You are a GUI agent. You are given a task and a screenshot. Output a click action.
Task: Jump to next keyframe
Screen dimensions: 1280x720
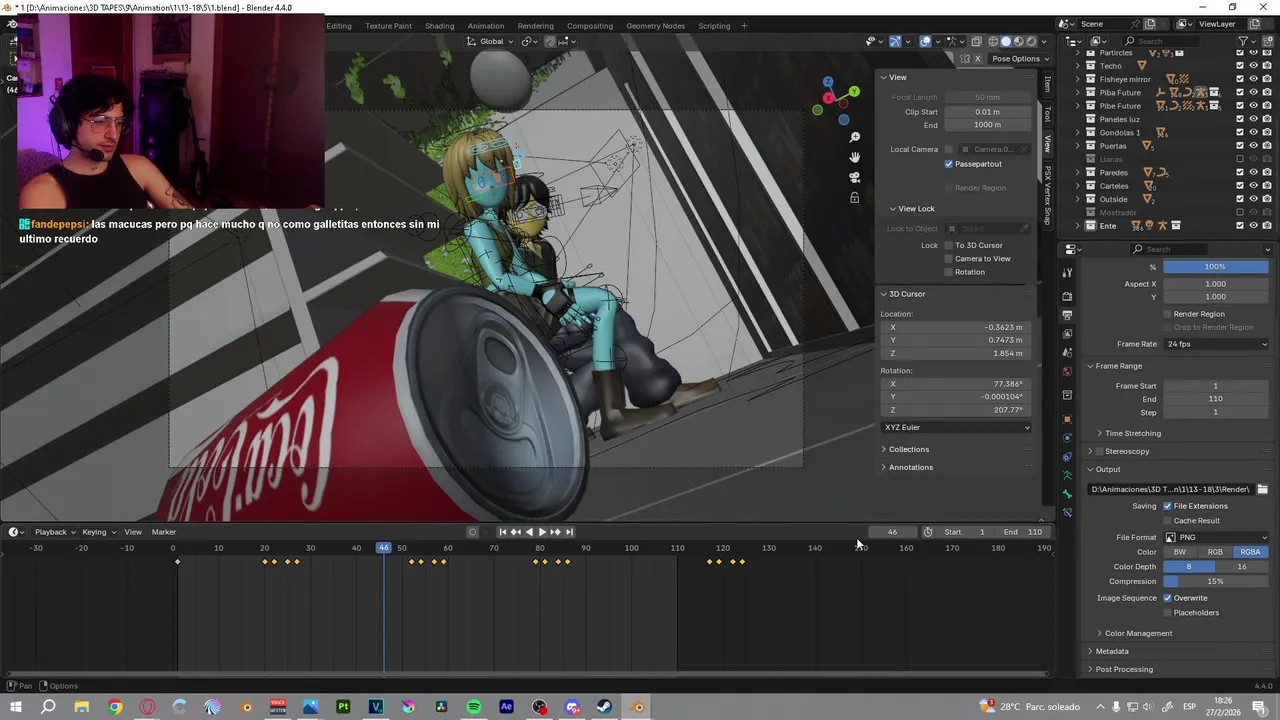tap(555, 532)
